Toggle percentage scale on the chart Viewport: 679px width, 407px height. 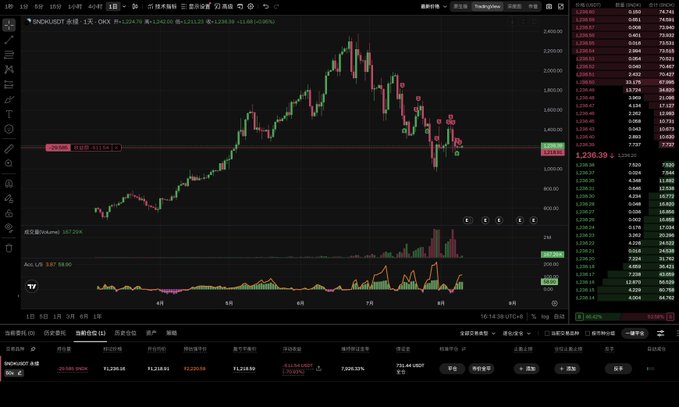(534, 317)
